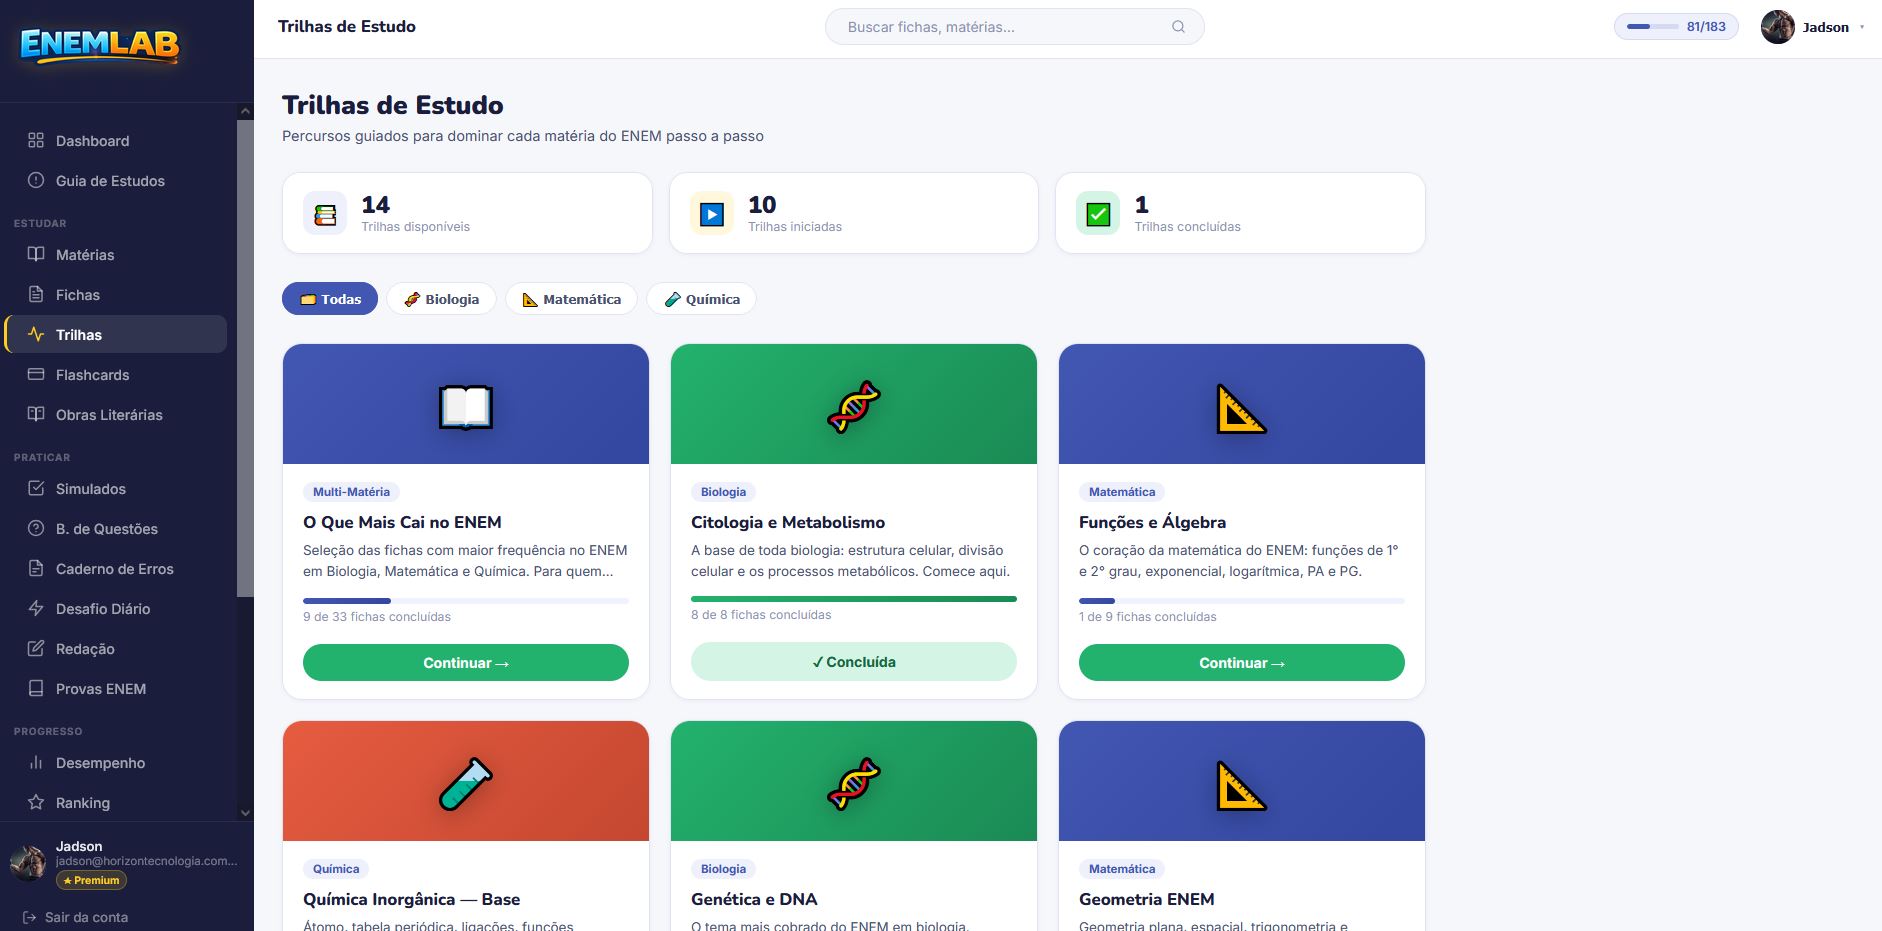Open Matérias in the sidebar
This screenshot has height=931, width=1882.
116,254
